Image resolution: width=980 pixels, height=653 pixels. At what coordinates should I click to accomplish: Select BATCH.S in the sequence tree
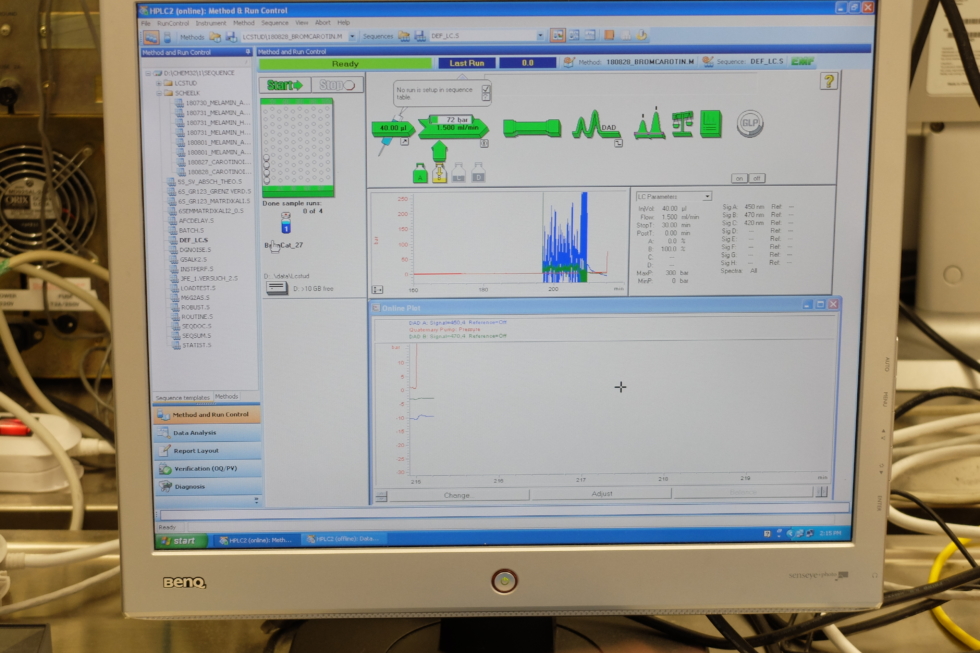click(192, 230)
